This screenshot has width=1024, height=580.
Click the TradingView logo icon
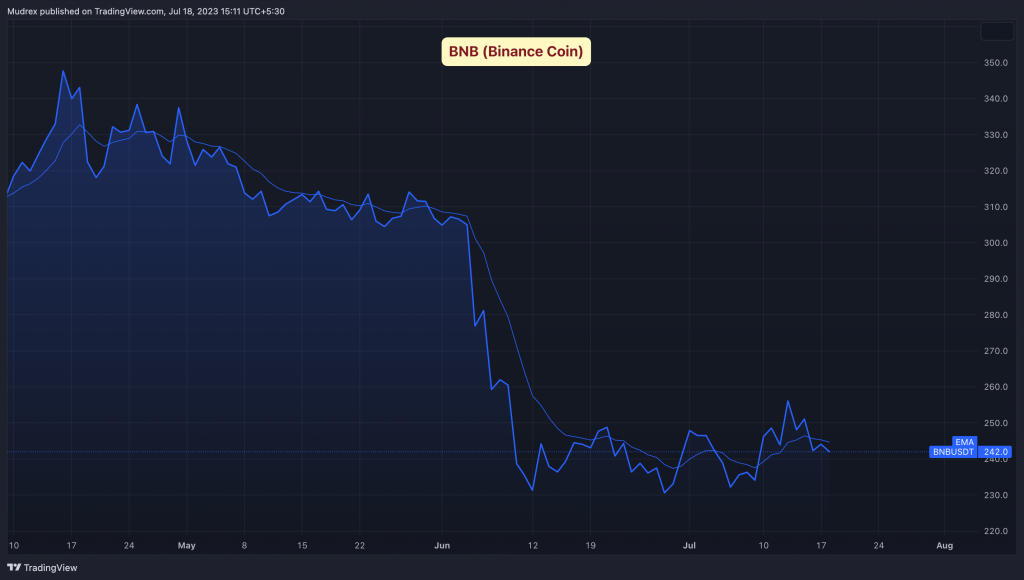(14, 568)
